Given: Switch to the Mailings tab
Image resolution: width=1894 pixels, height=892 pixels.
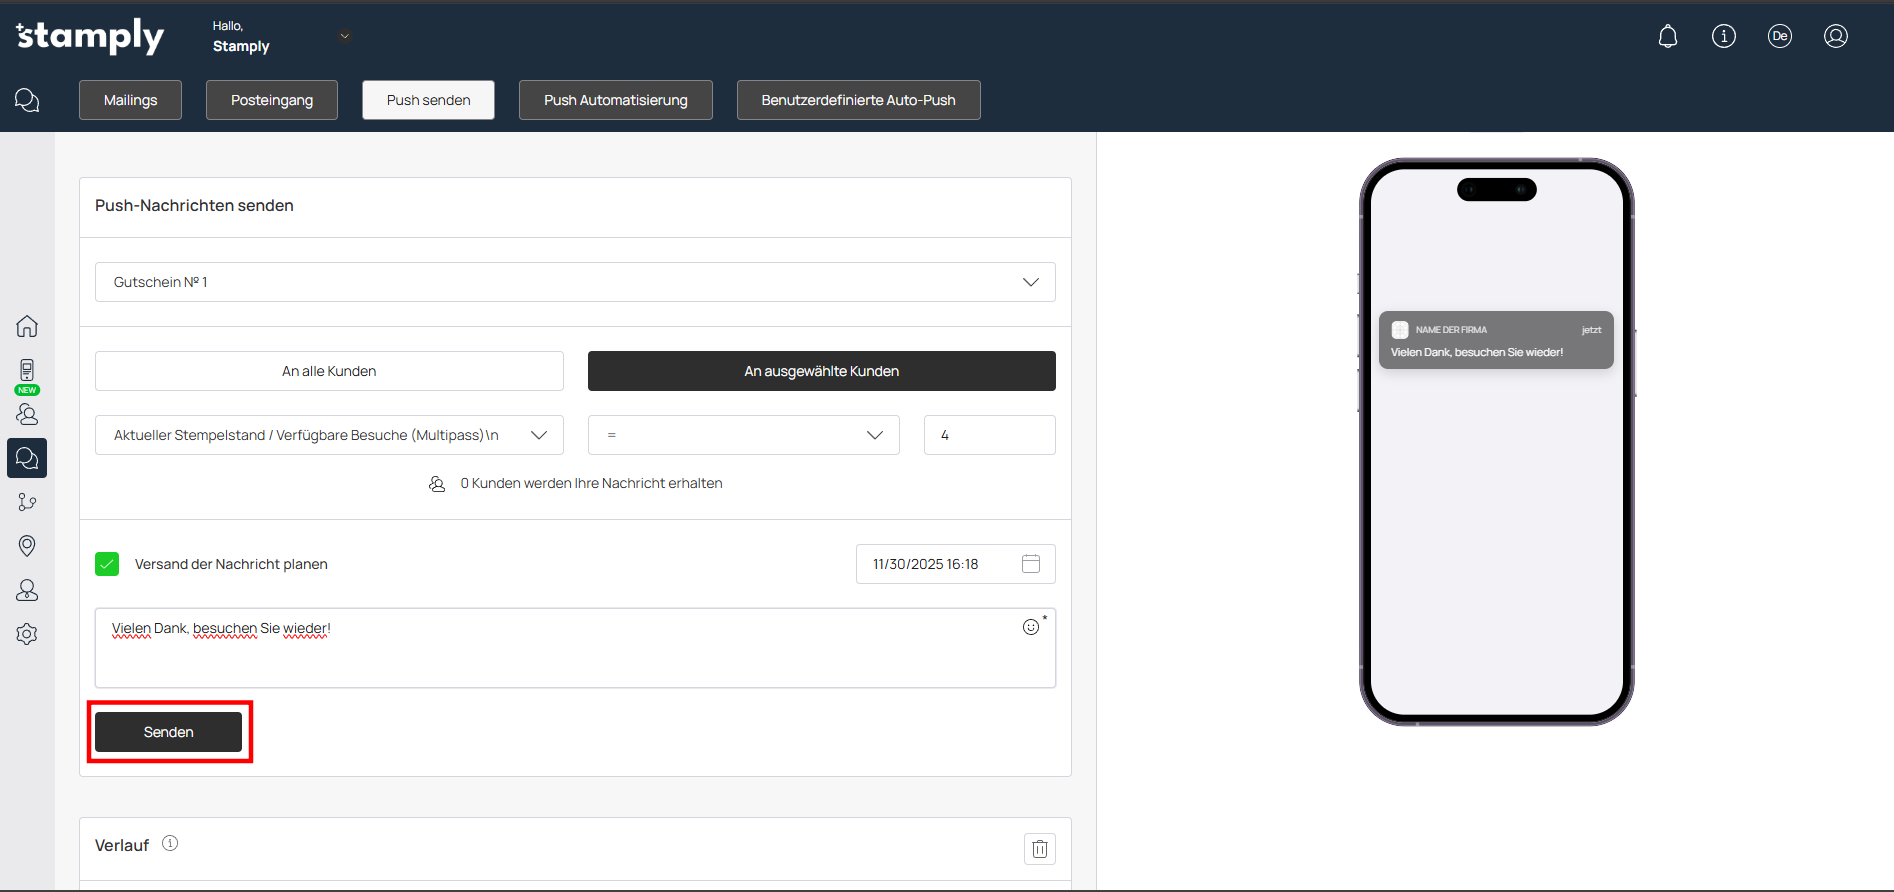Looking at the screenshot, I should (130, 100).
